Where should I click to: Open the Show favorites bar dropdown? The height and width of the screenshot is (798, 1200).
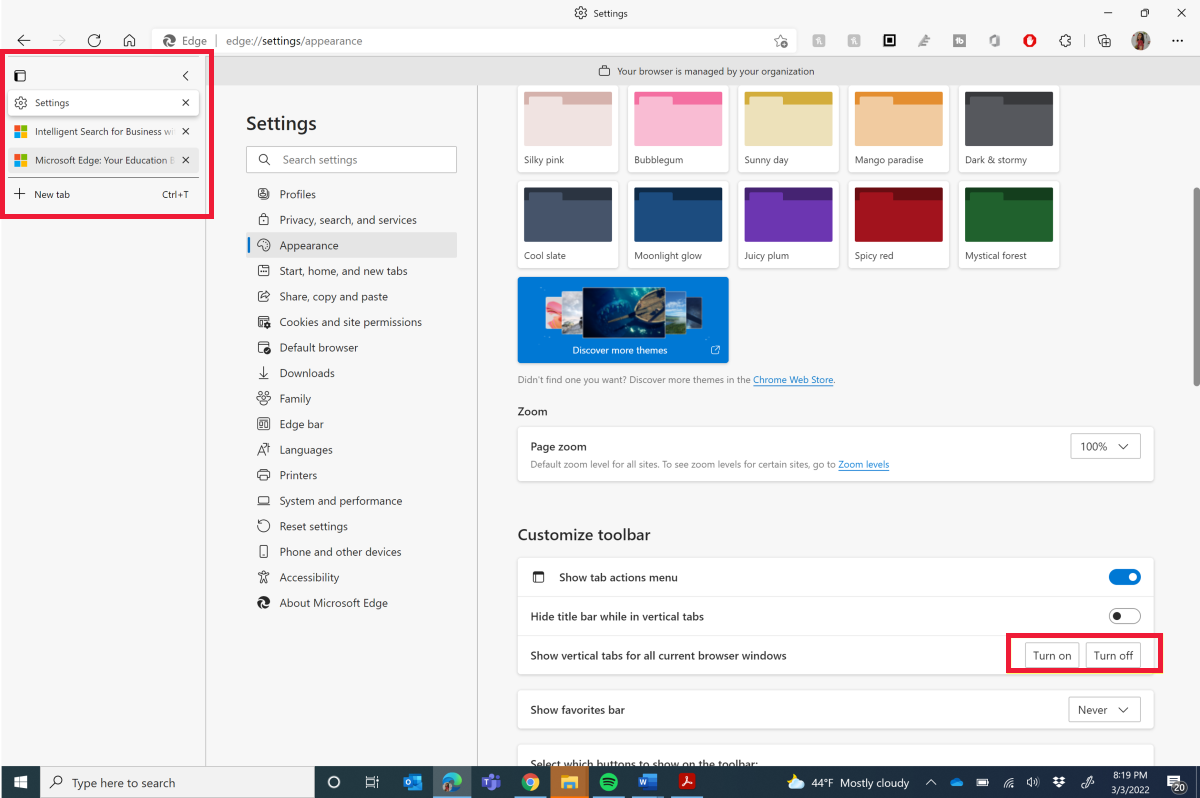pos(1104,709)
